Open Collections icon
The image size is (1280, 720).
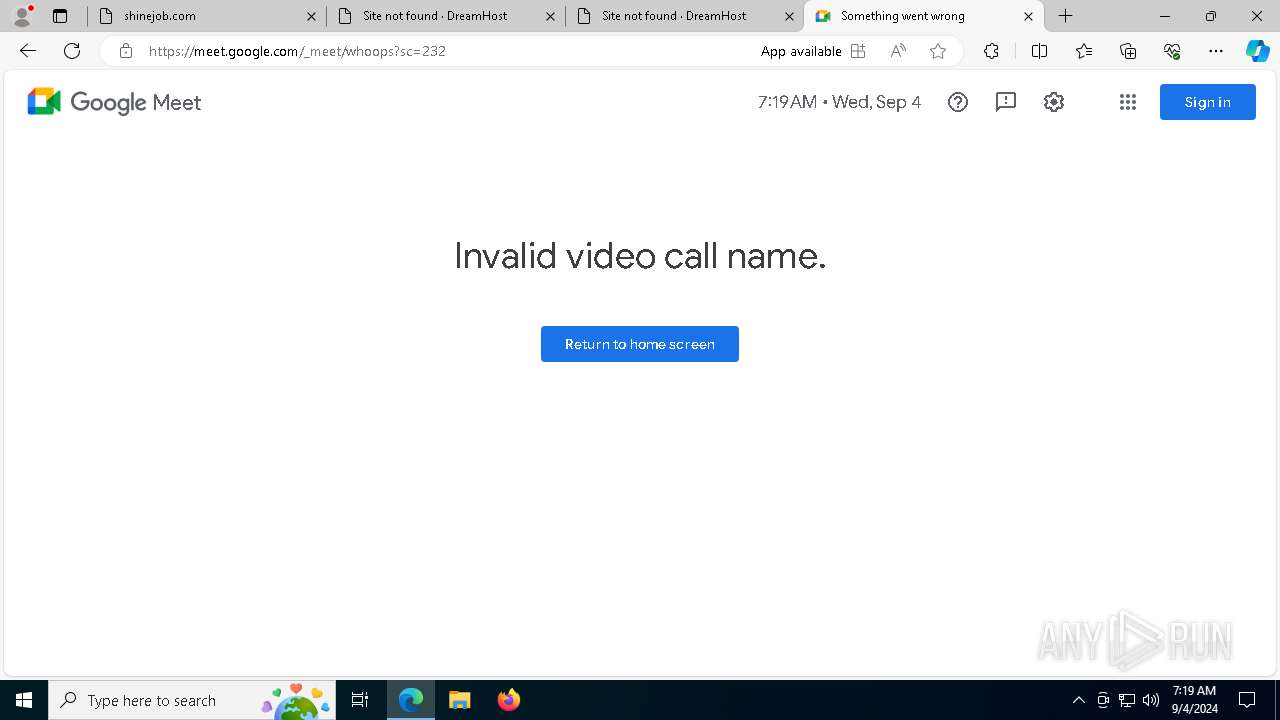(1128, 51)
